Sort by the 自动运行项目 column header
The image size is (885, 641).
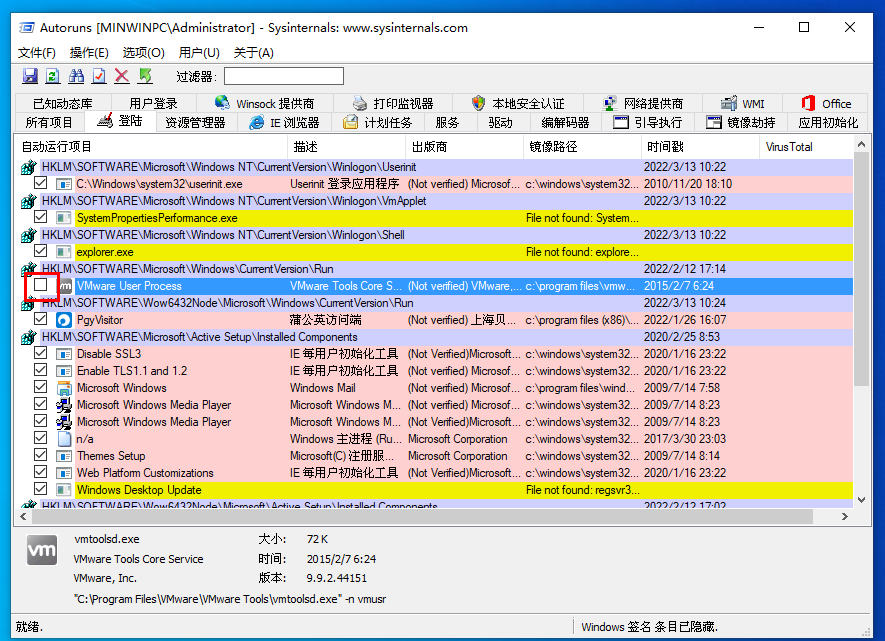152,147
